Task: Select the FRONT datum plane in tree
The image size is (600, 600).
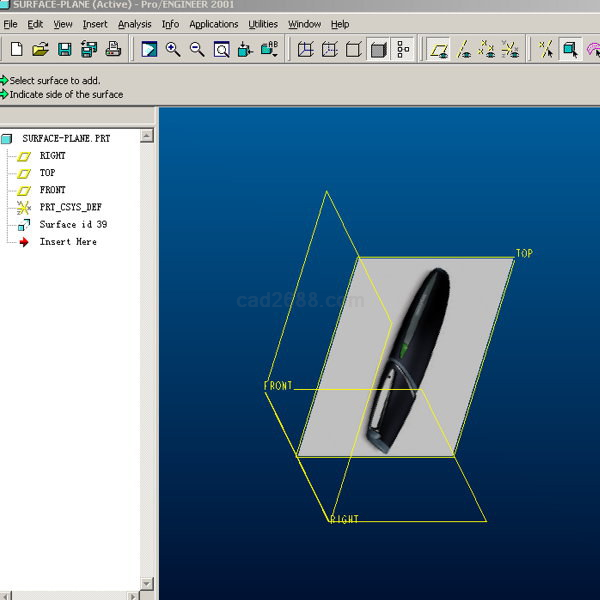Action: [52, 190]
